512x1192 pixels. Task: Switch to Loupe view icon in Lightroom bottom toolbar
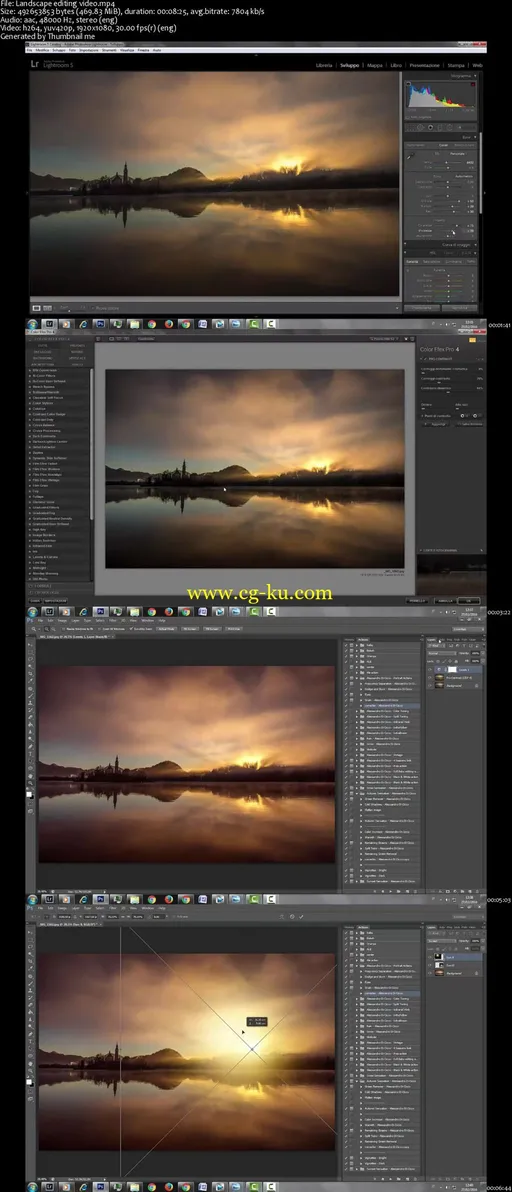[x=37, y=308]
